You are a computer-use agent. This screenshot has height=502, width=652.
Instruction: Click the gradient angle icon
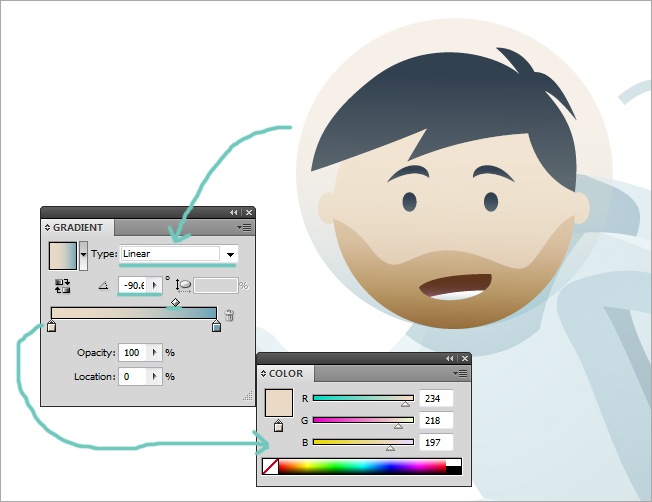pos(104,286)
